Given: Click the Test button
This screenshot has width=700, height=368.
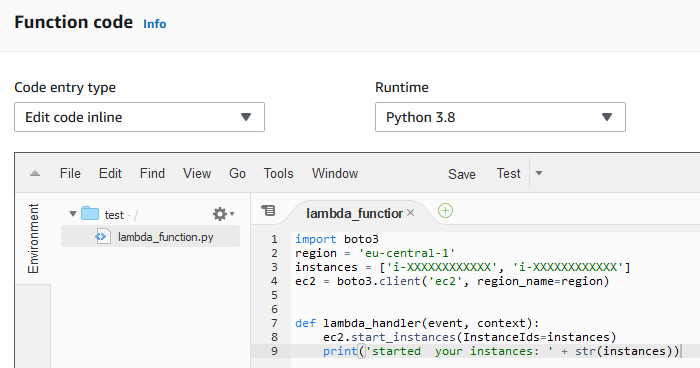Looking at the screenshot, I should click(508, 173).
